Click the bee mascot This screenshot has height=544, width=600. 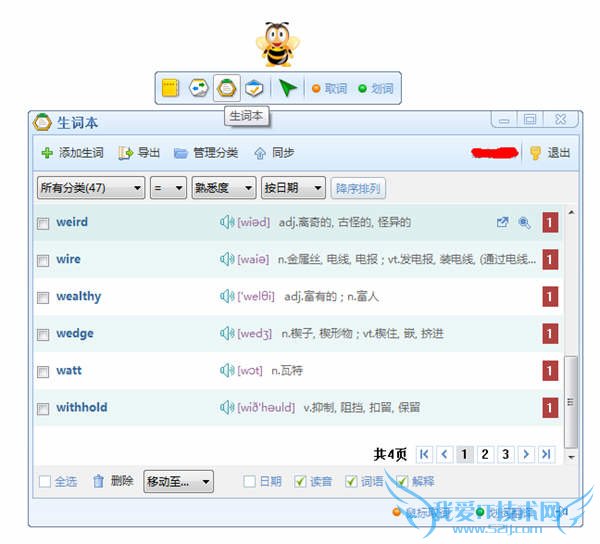point(277,44)
